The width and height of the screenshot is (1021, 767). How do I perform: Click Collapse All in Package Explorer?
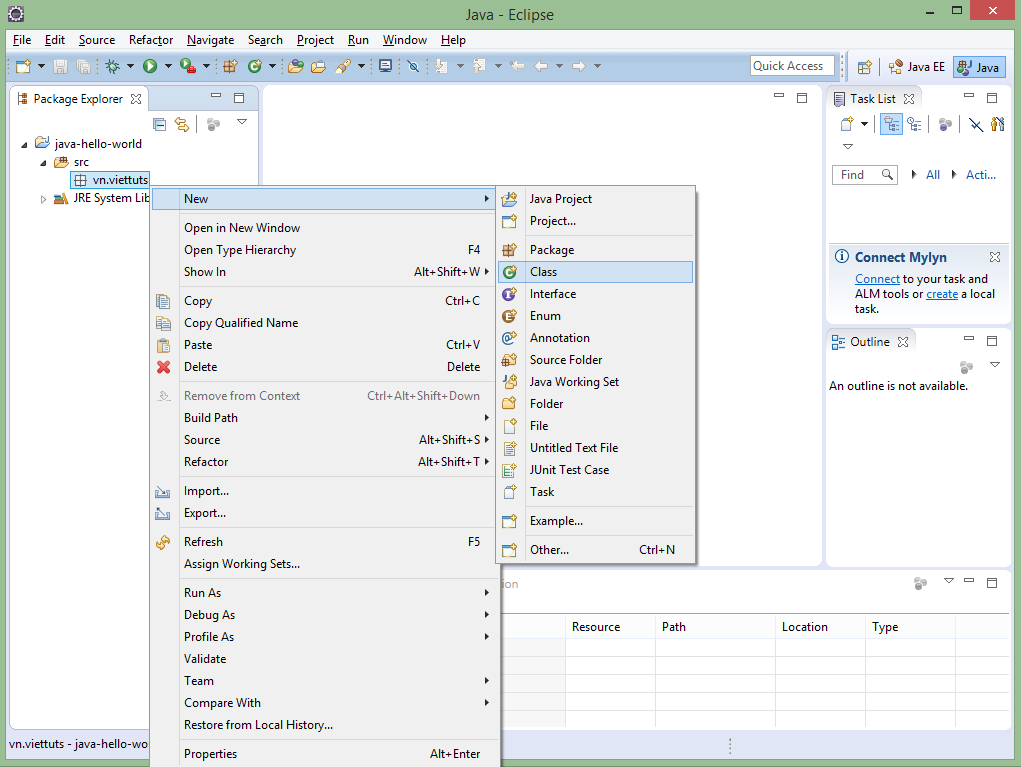(x=160, y=124)
